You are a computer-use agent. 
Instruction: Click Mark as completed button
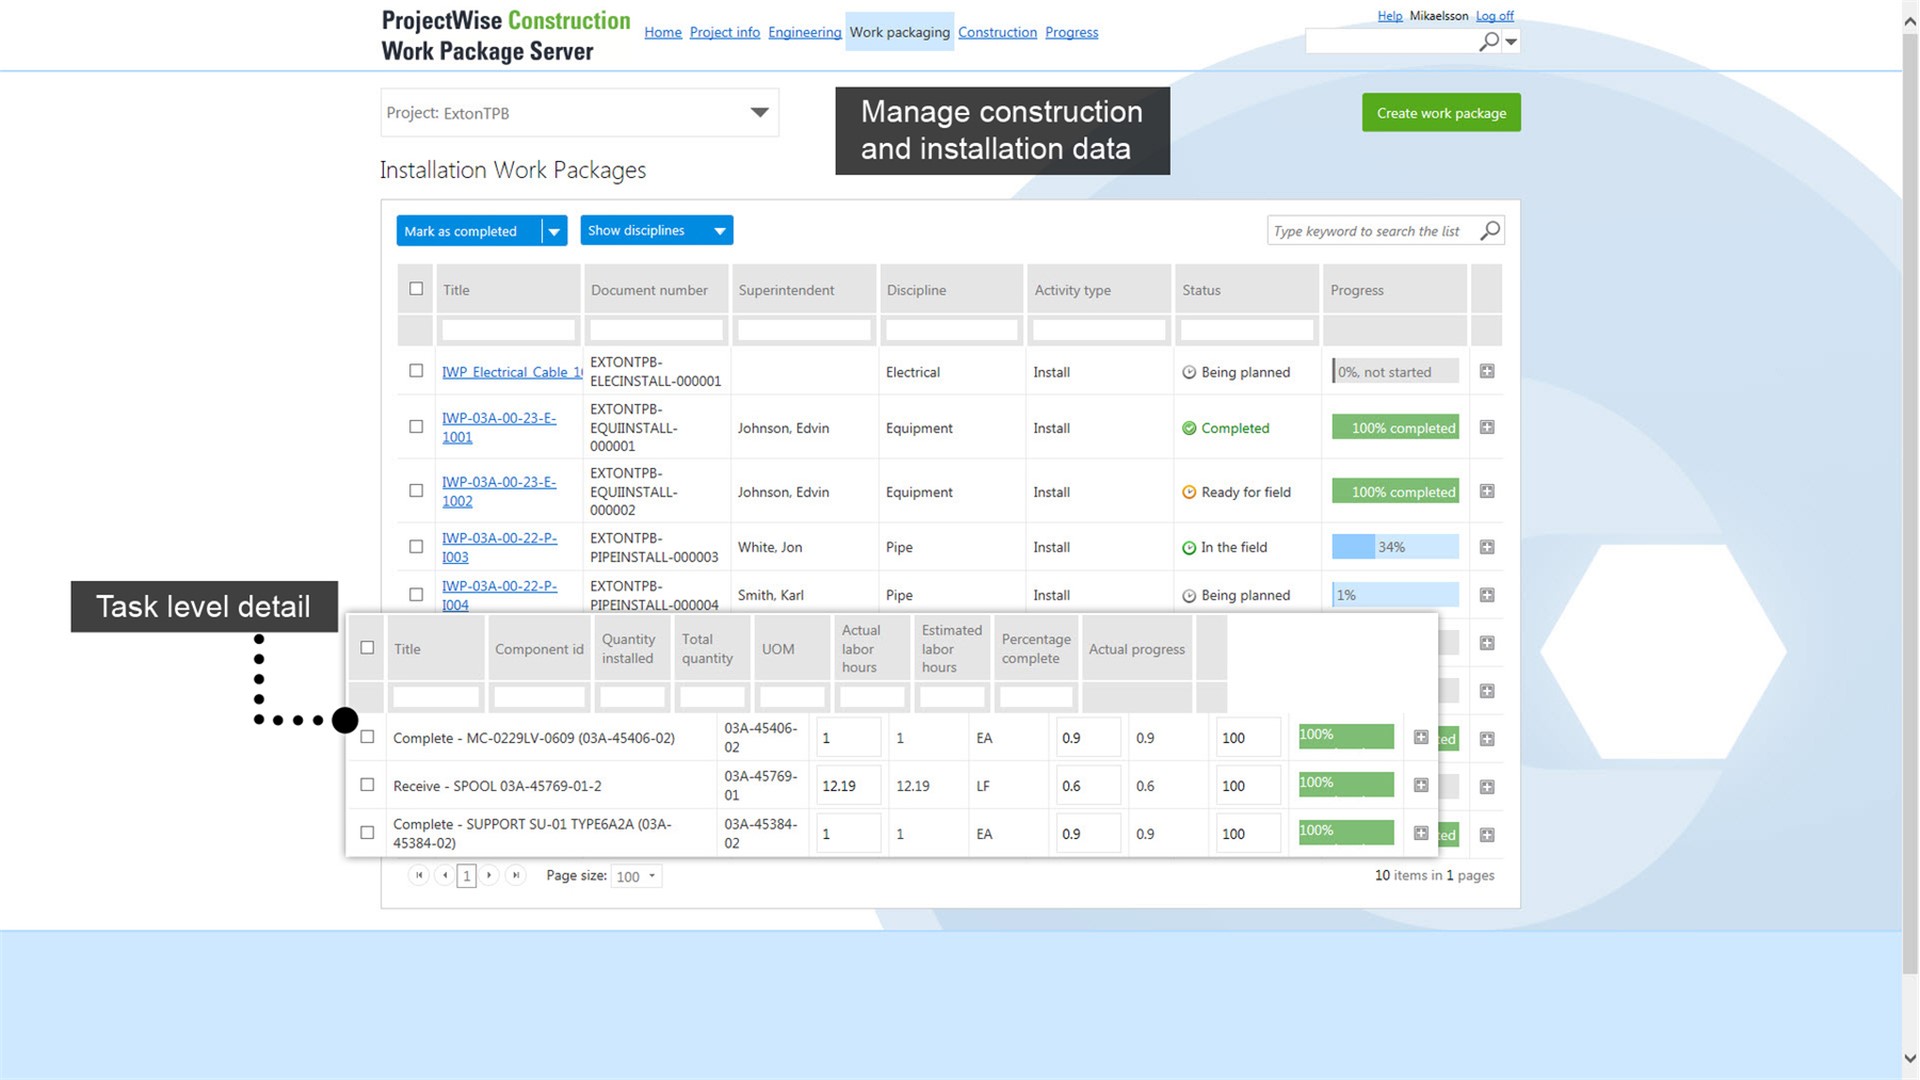pyautogui.click(x=469, y=231)
